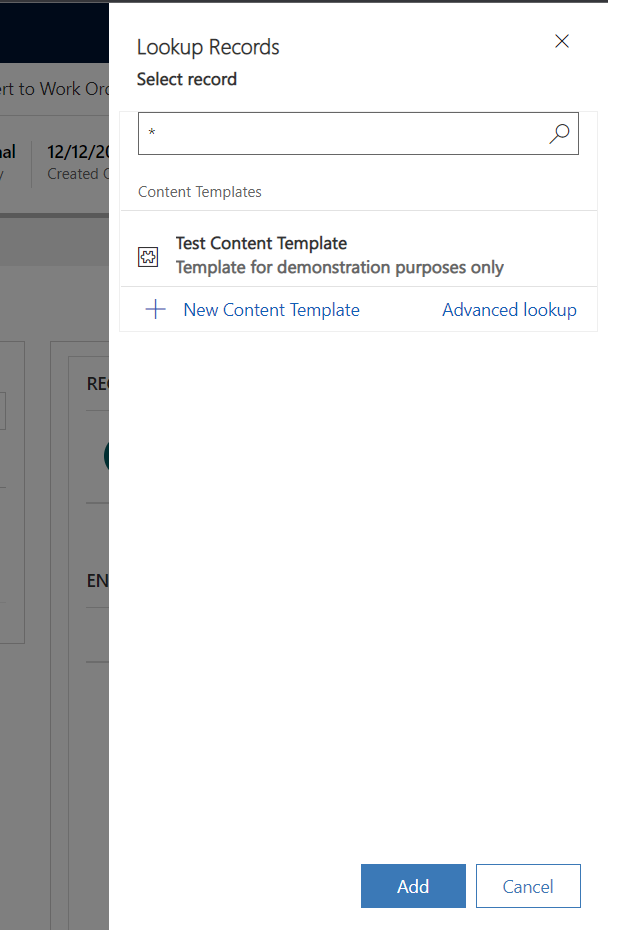
Task: Open the New Content Template link
Action: pos(271,310)
